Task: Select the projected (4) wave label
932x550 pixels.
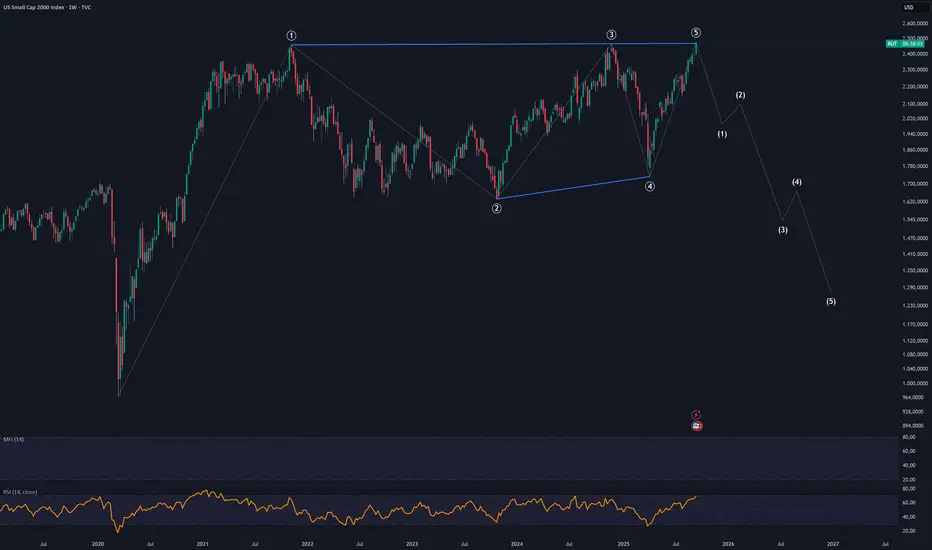Action: click(x=796, y=182)
